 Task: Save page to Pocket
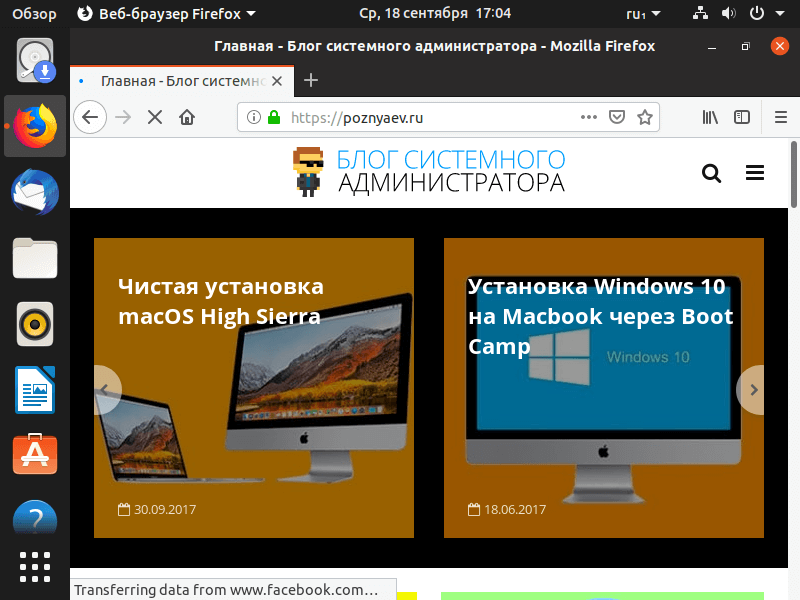[x=617, y=117]
